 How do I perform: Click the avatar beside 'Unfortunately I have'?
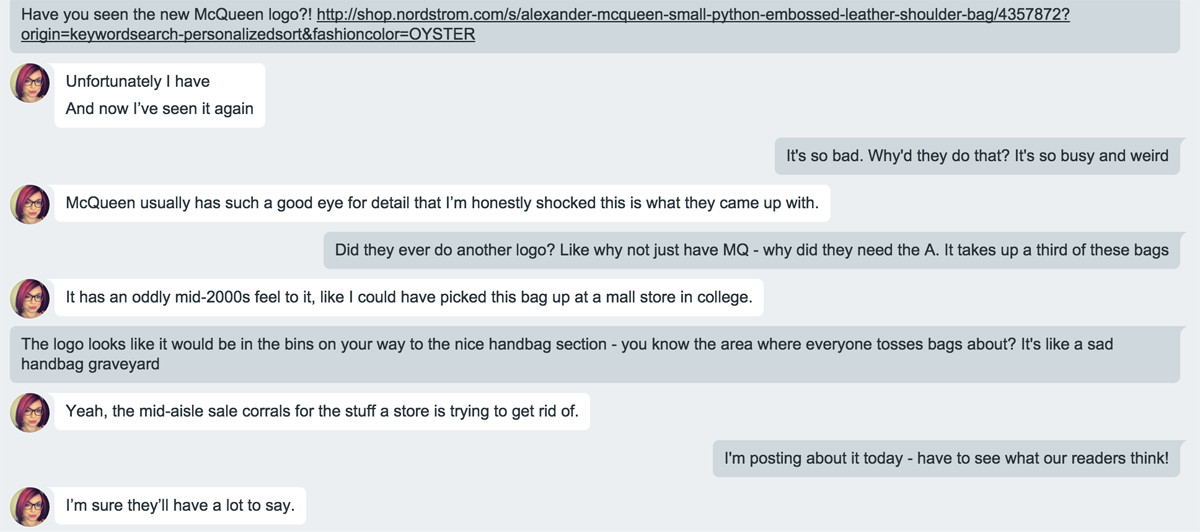click(30, 83)
